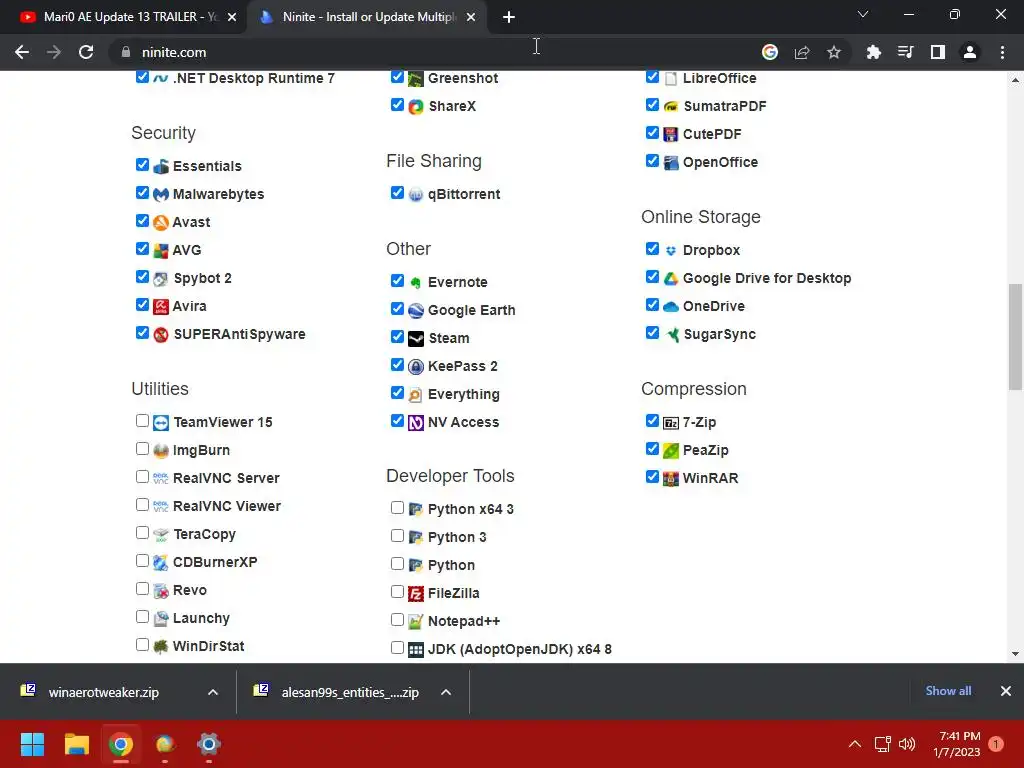Click the Malwarebytes app icon
The height and width of the screenshot is (768, 1024).
click(161, 195)
